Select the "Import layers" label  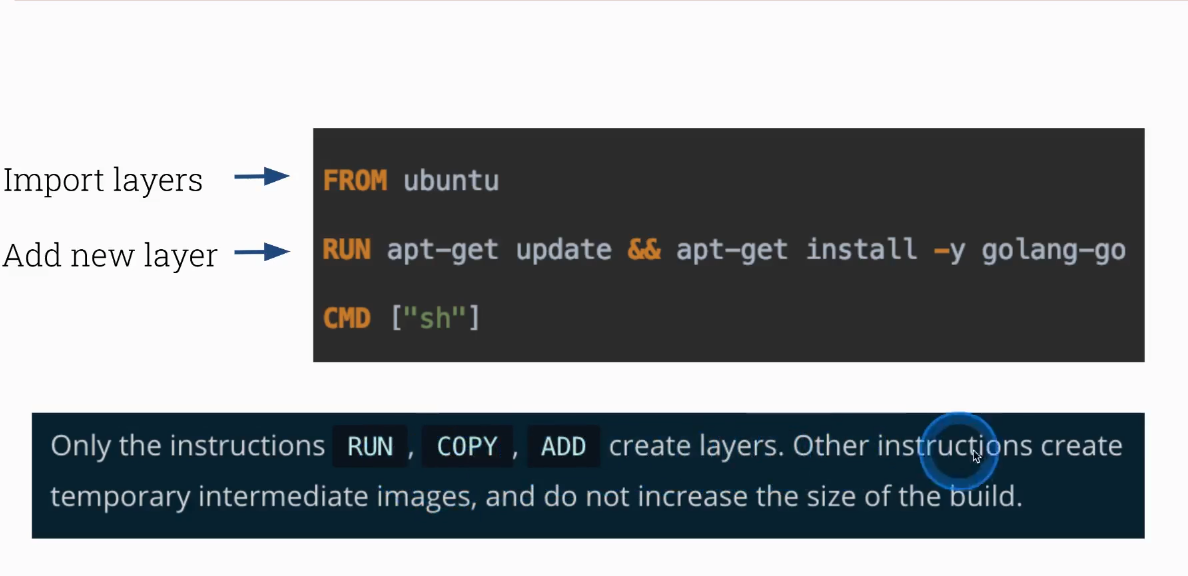coord(103,180)
